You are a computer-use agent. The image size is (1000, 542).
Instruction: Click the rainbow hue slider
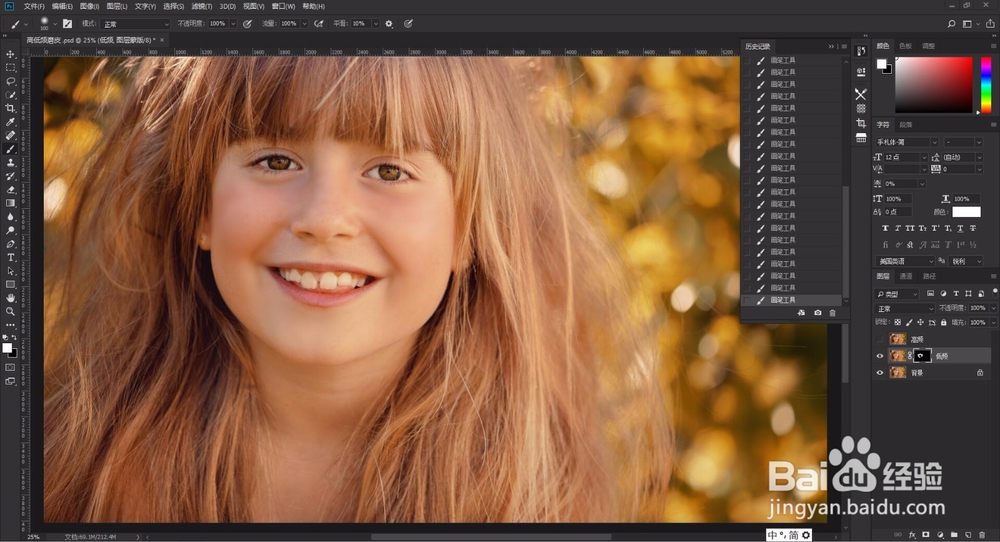(986, 85)
